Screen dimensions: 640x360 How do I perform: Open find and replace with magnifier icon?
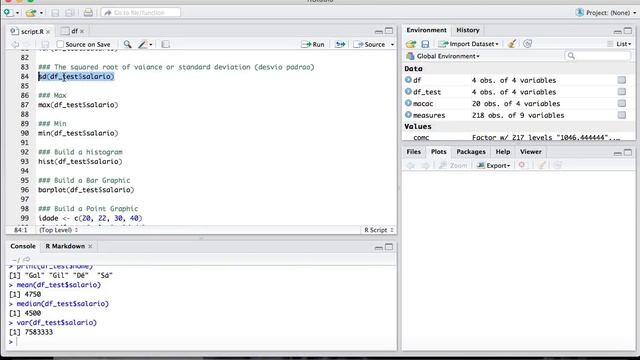(x=128, y=44)
